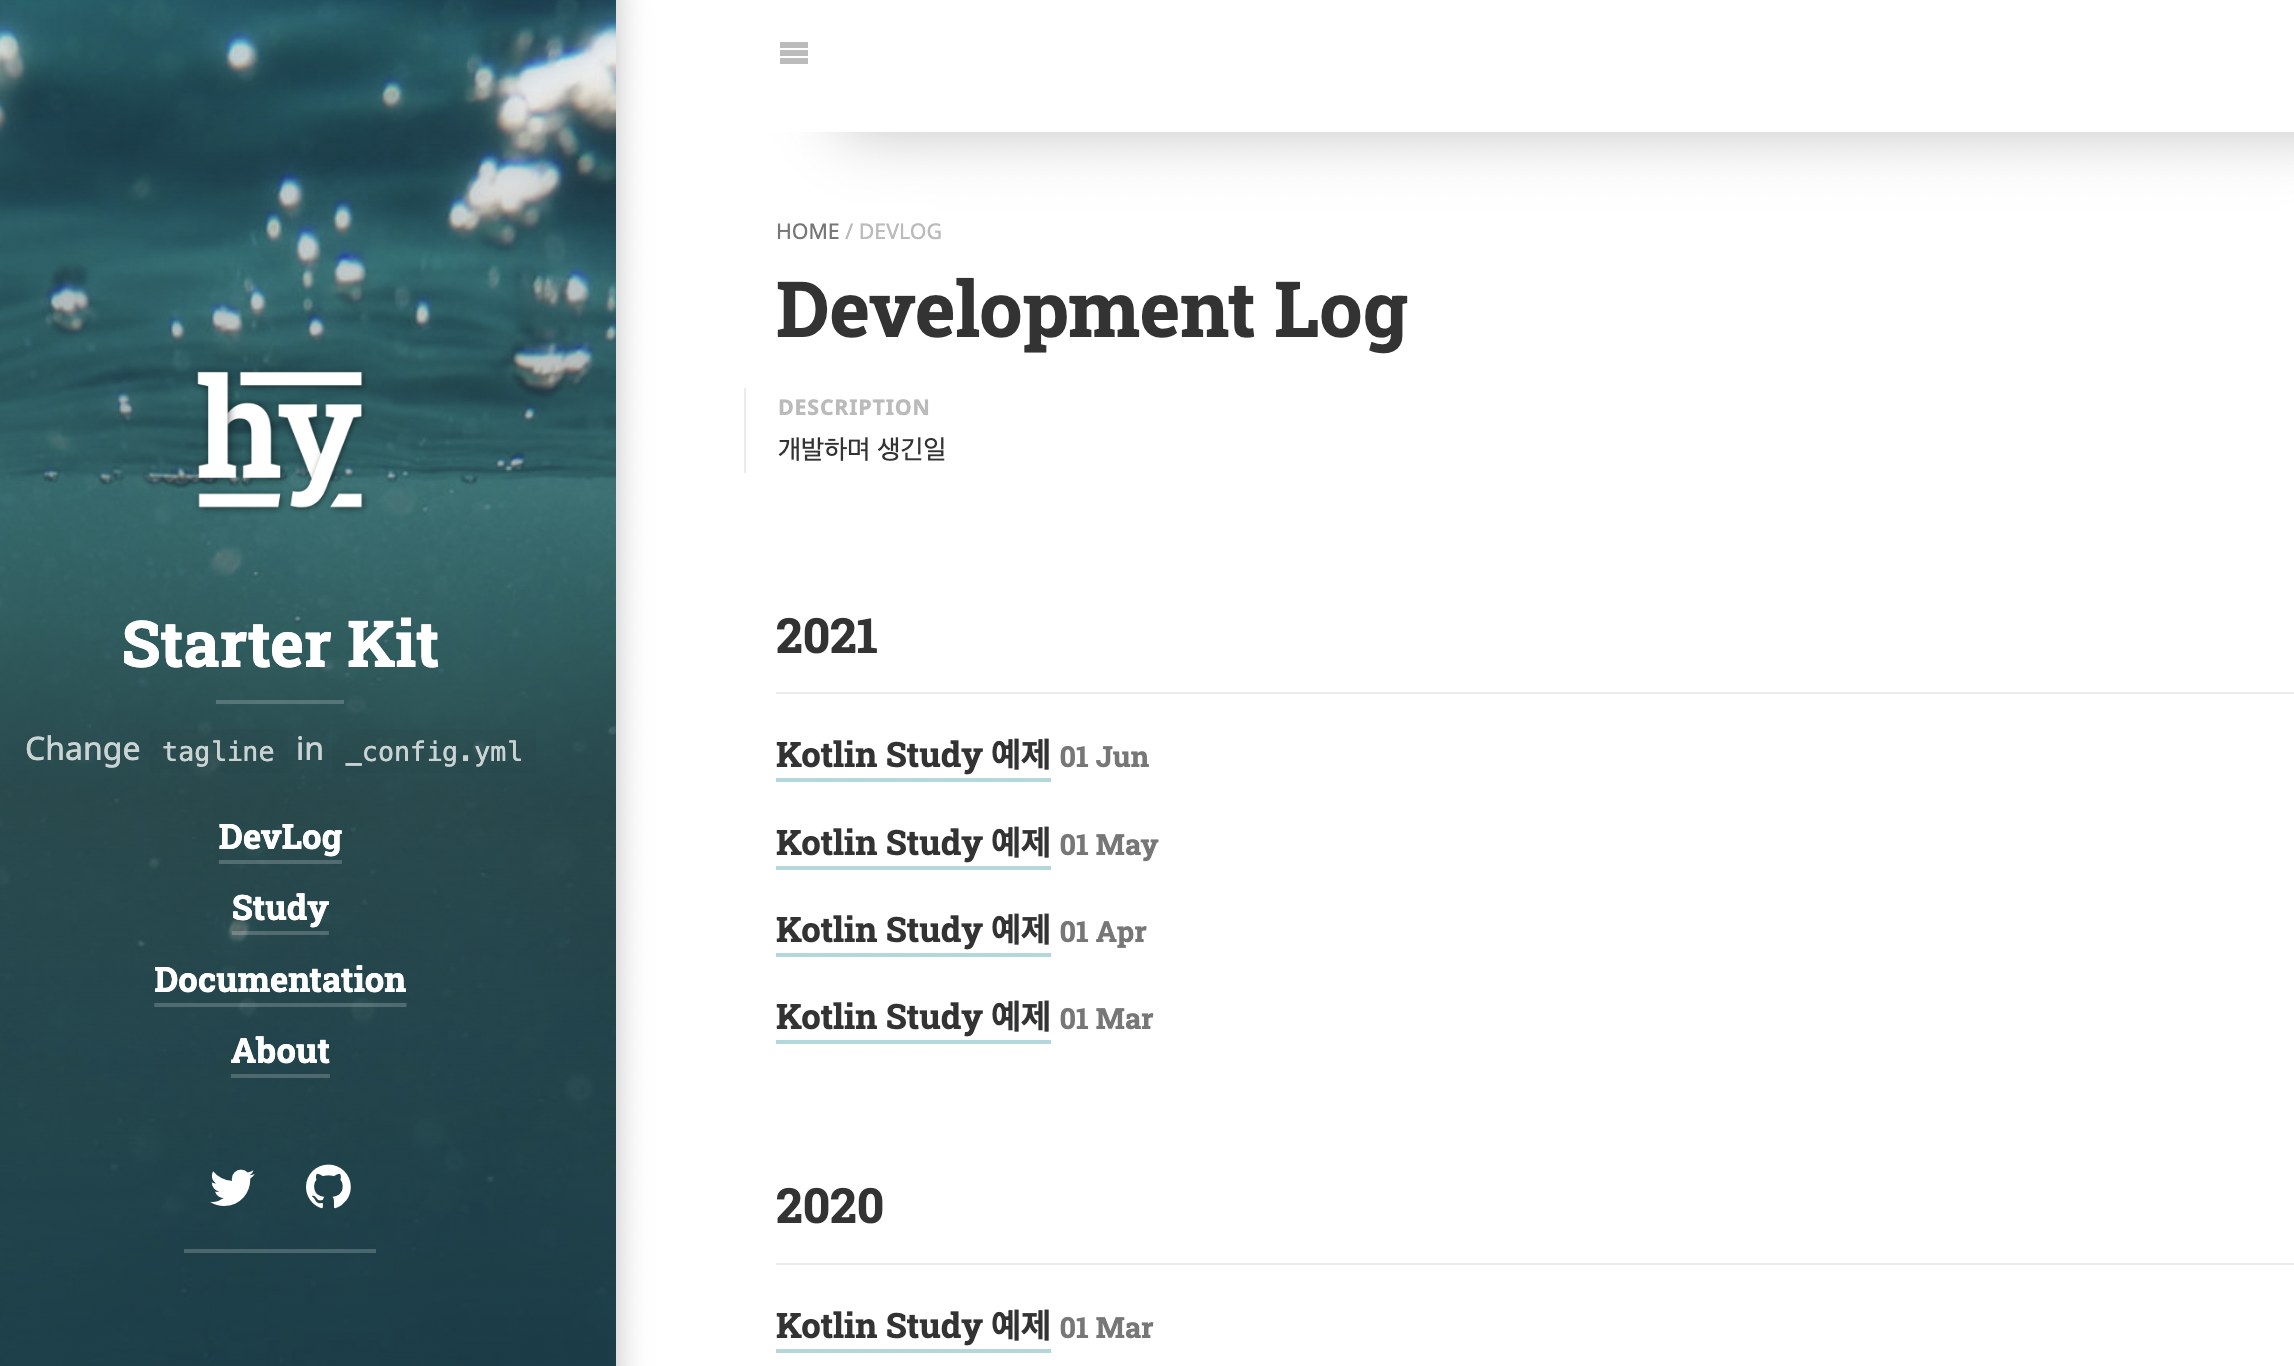Click the Development Log page title
The image size is (2294, 1366).
1091,310
